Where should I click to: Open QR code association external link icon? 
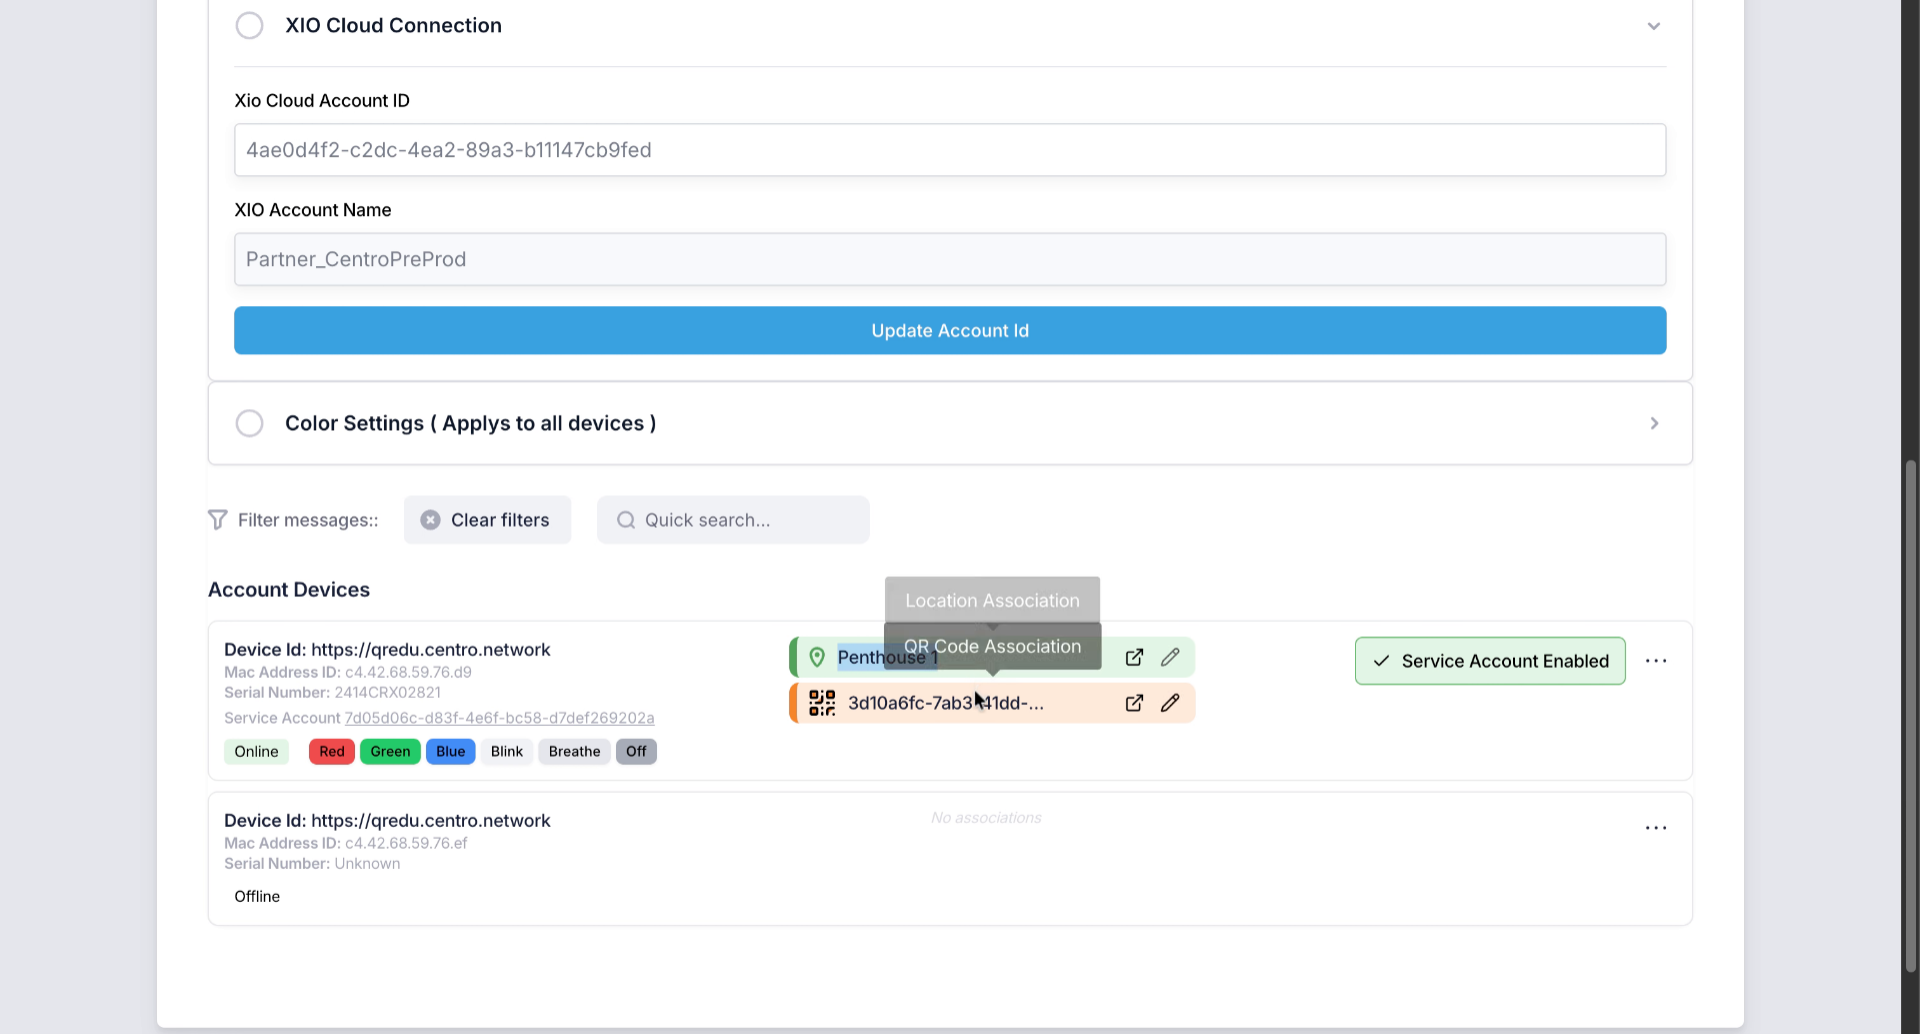(1134, 703)
